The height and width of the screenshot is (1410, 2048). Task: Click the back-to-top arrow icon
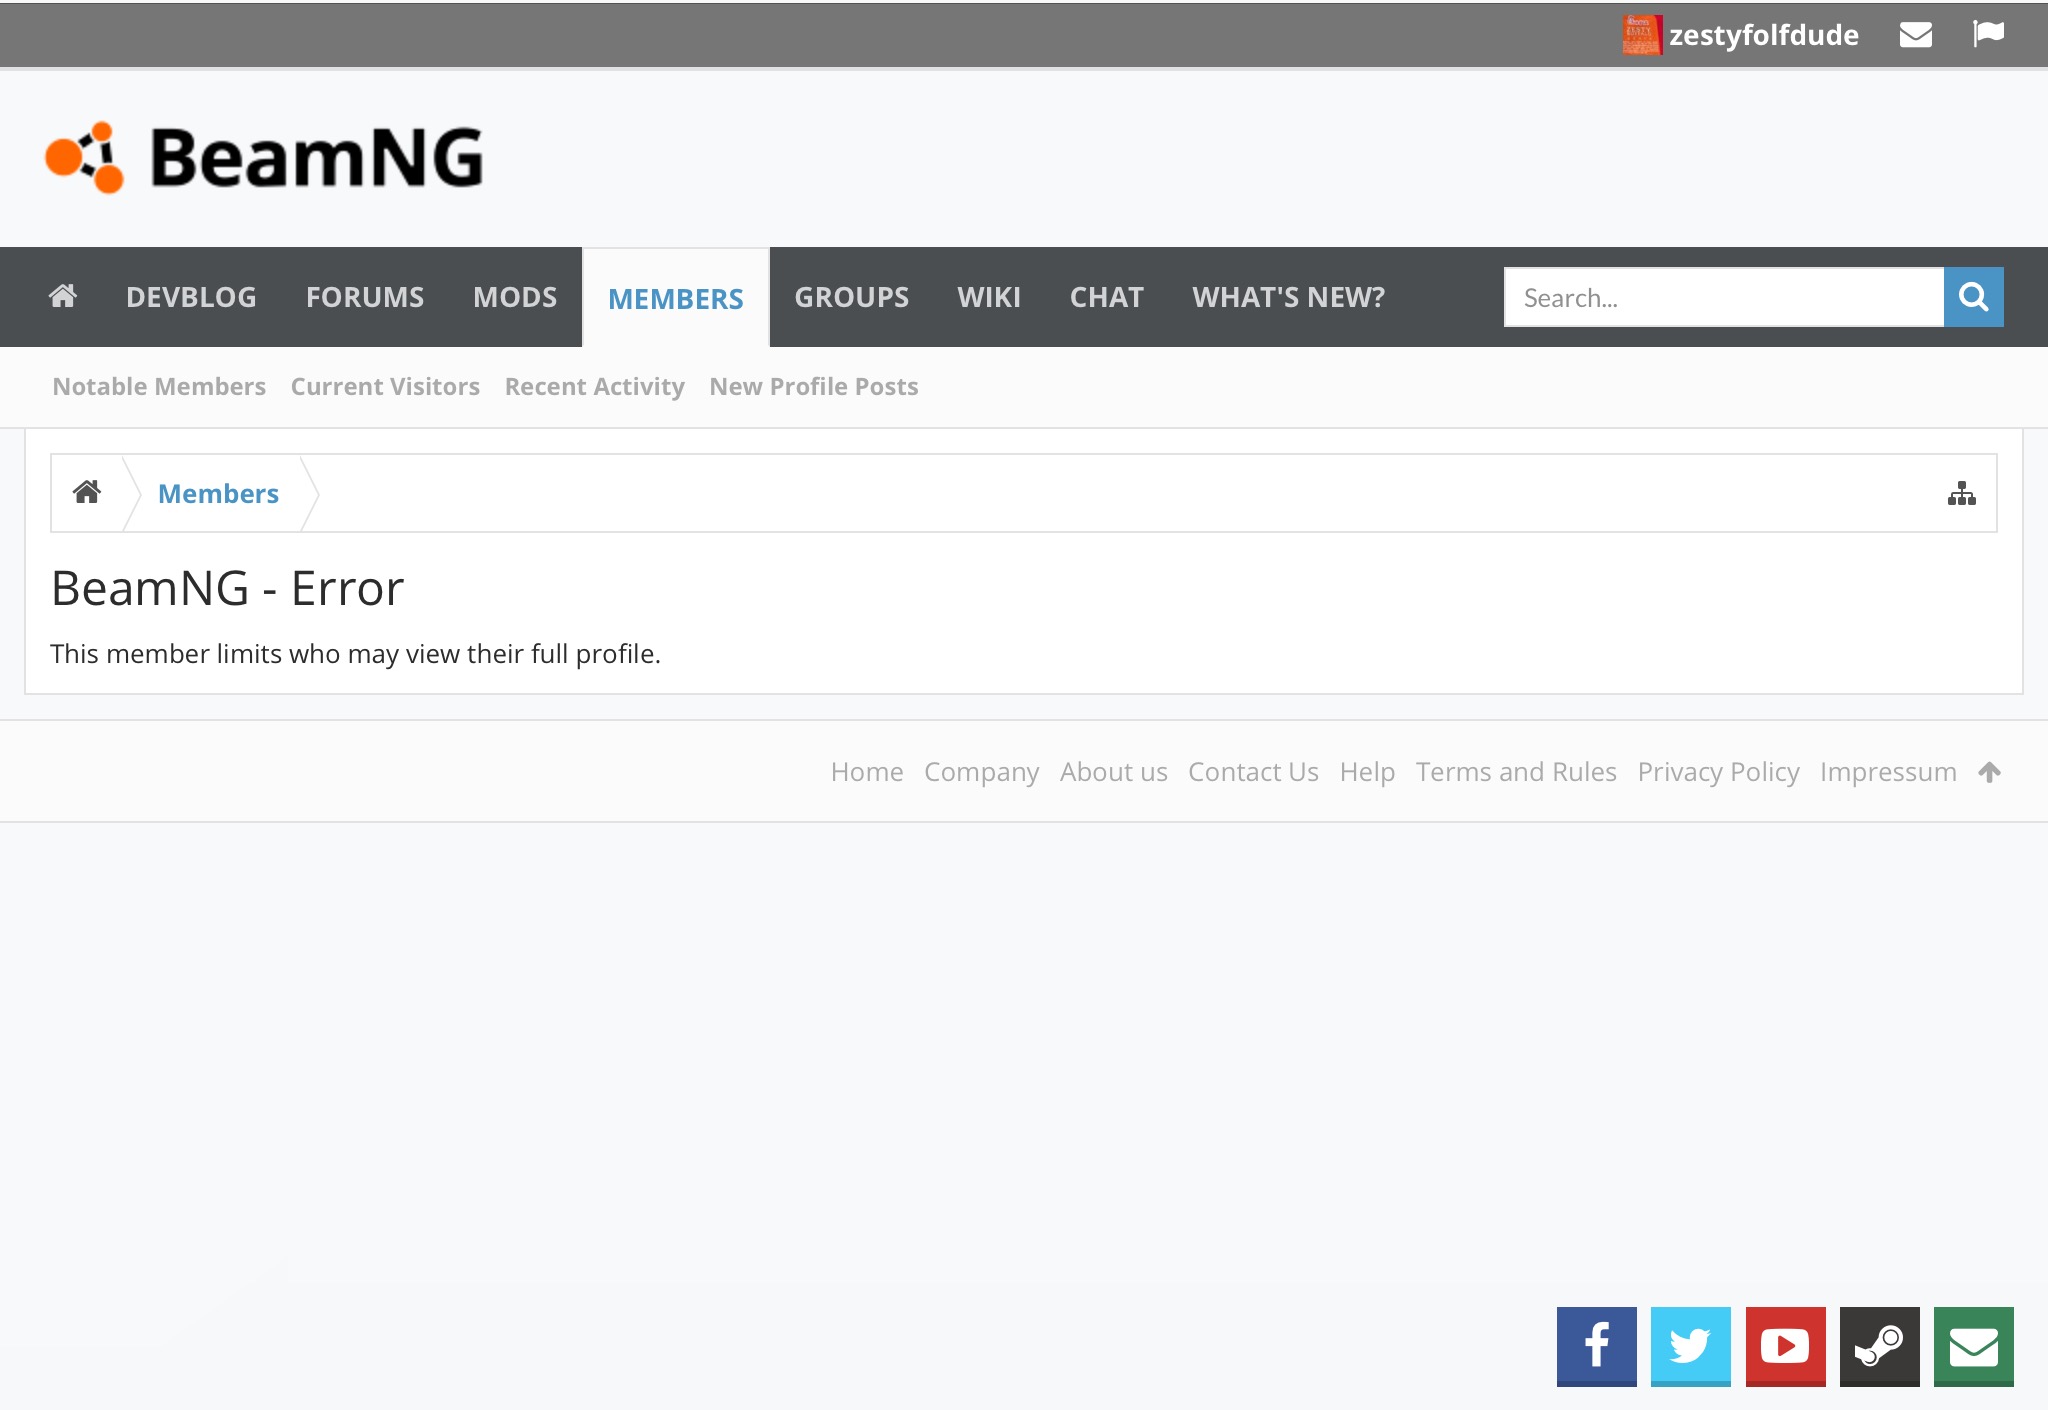pyautogui.click(x=1990, y=772)
